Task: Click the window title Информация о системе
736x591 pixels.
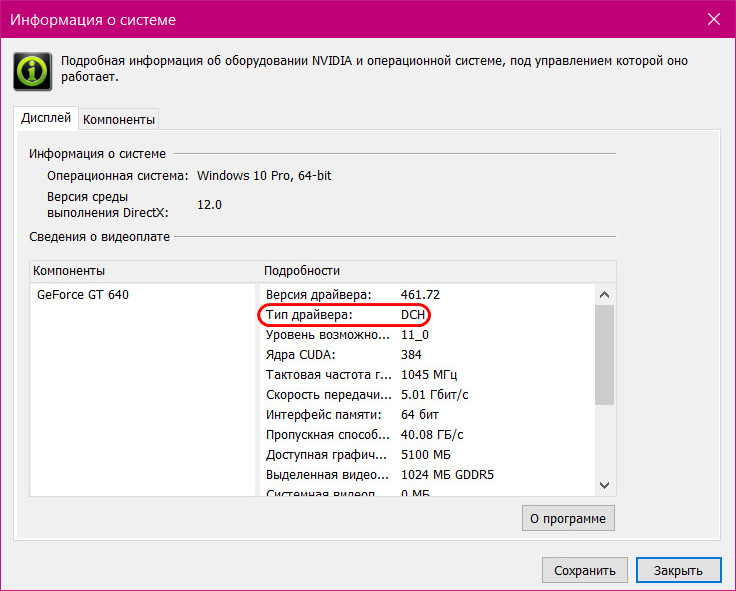Action: 93,20
